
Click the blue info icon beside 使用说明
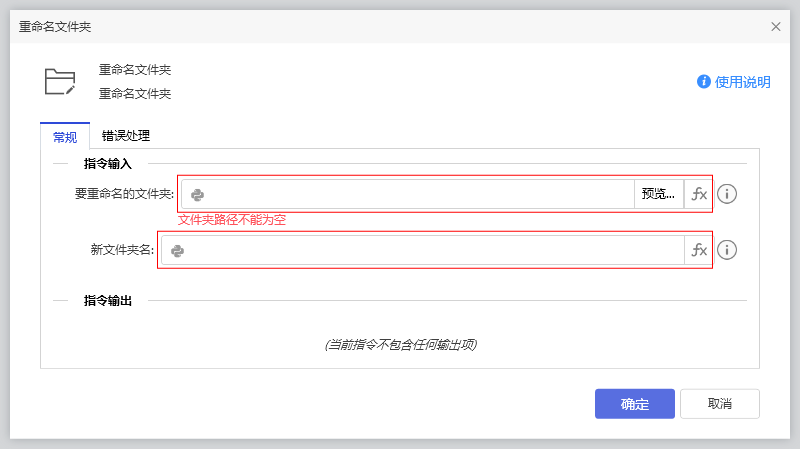pos(704,82)
